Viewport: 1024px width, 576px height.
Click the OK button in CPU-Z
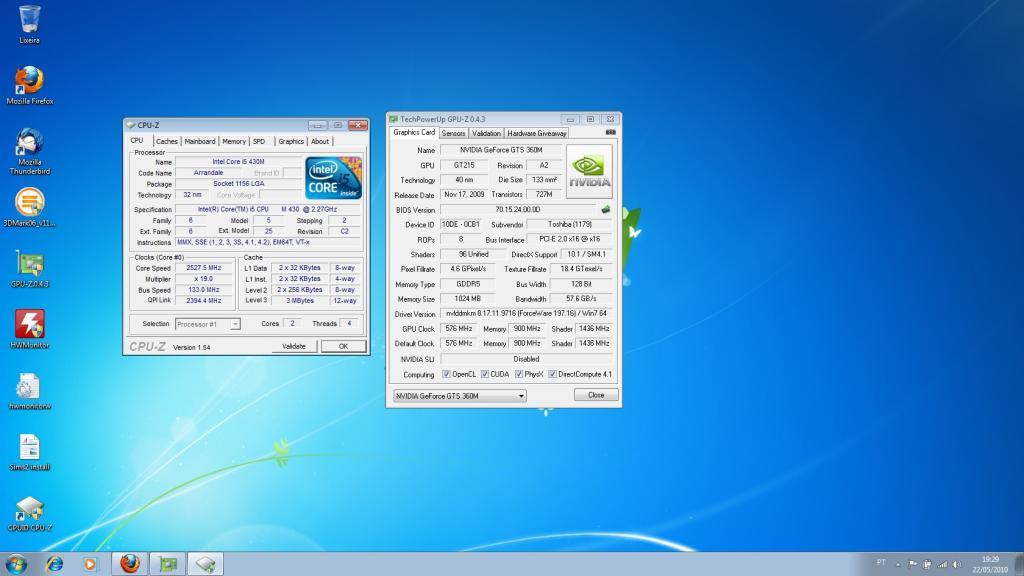pyautogui.click(x=344, y=346)
